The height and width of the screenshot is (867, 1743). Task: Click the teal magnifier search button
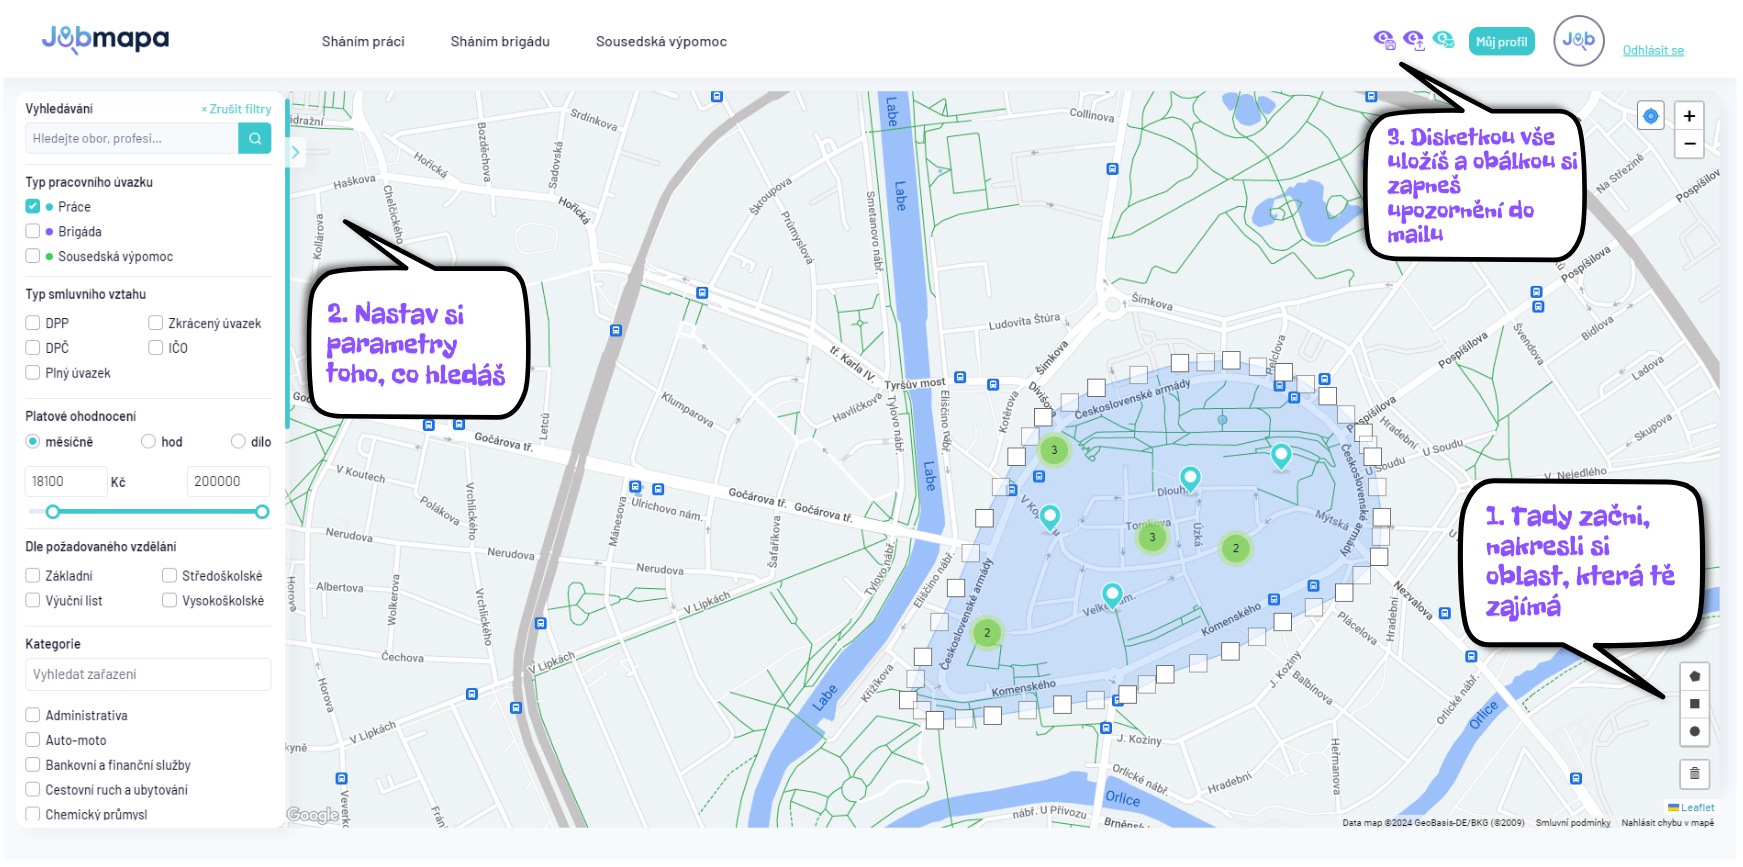point(255,138)
